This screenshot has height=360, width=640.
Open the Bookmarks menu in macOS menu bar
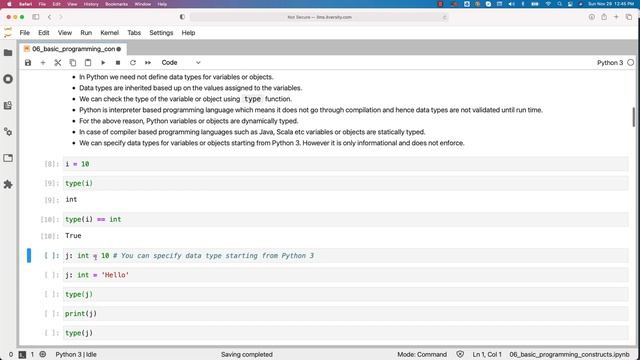click(116, 4)
